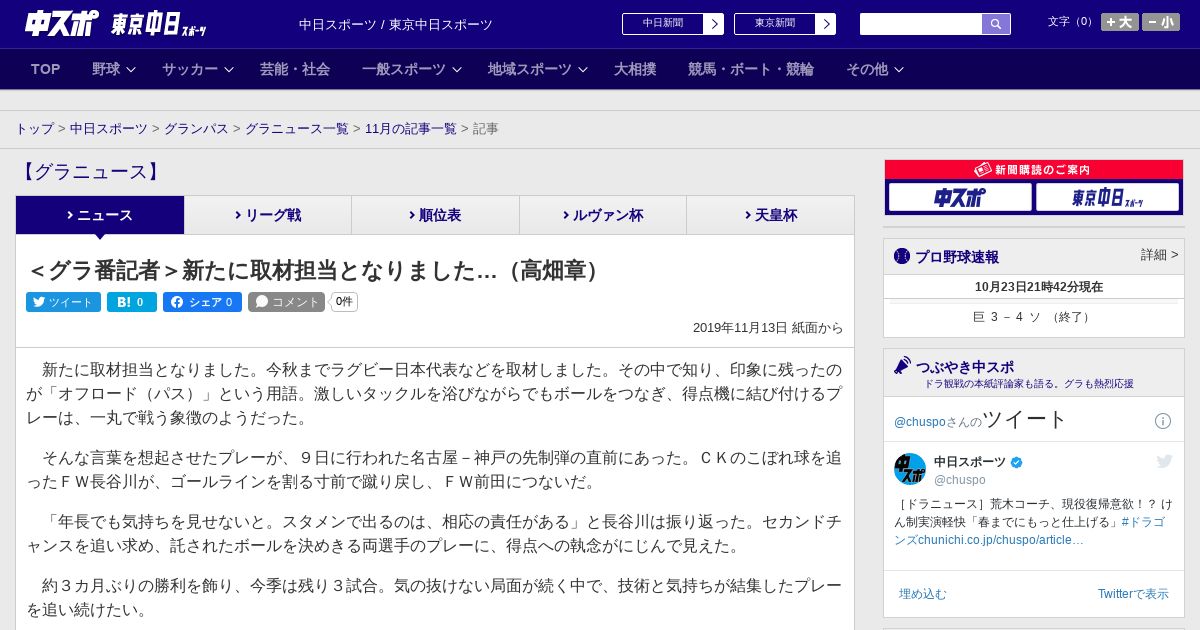The image size is (1200, 630).
Task: Click the 2019年11月13日 紙面から date text
Action: [768, 328]
